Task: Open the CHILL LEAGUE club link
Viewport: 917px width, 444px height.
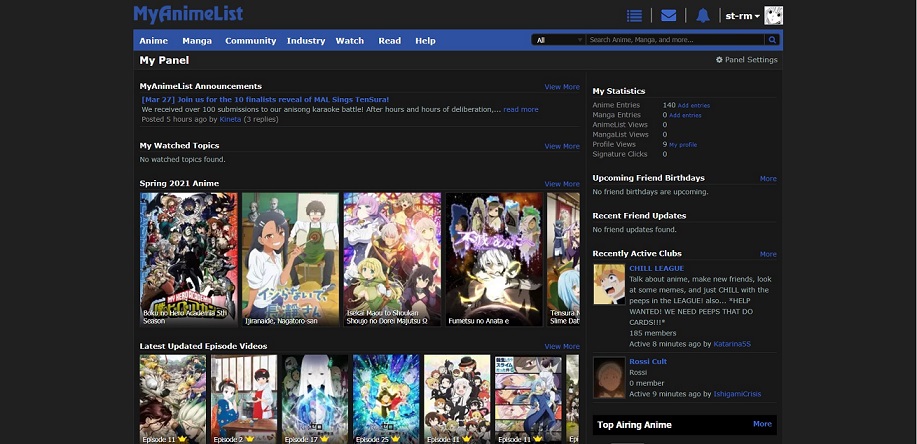Action: coord(656,269)
